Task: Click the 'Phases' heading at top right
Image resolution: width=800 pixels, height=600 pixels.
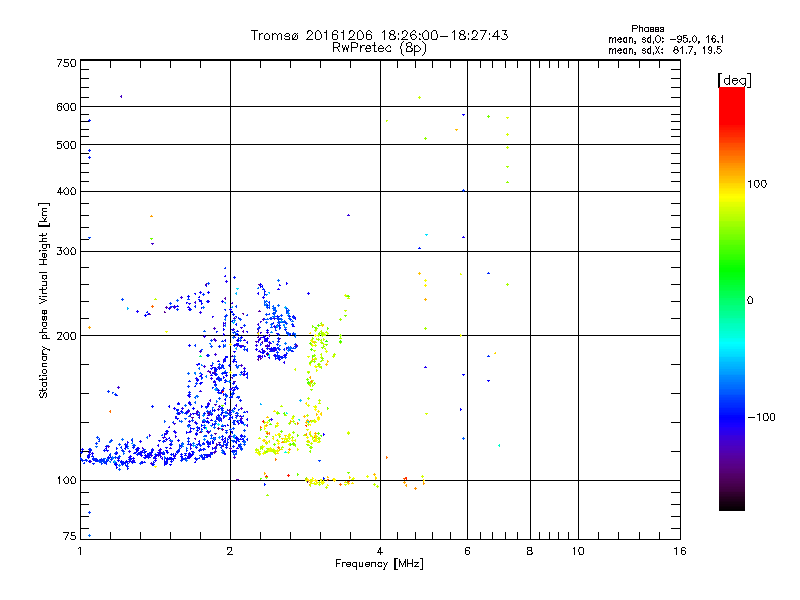Action: 647,29
